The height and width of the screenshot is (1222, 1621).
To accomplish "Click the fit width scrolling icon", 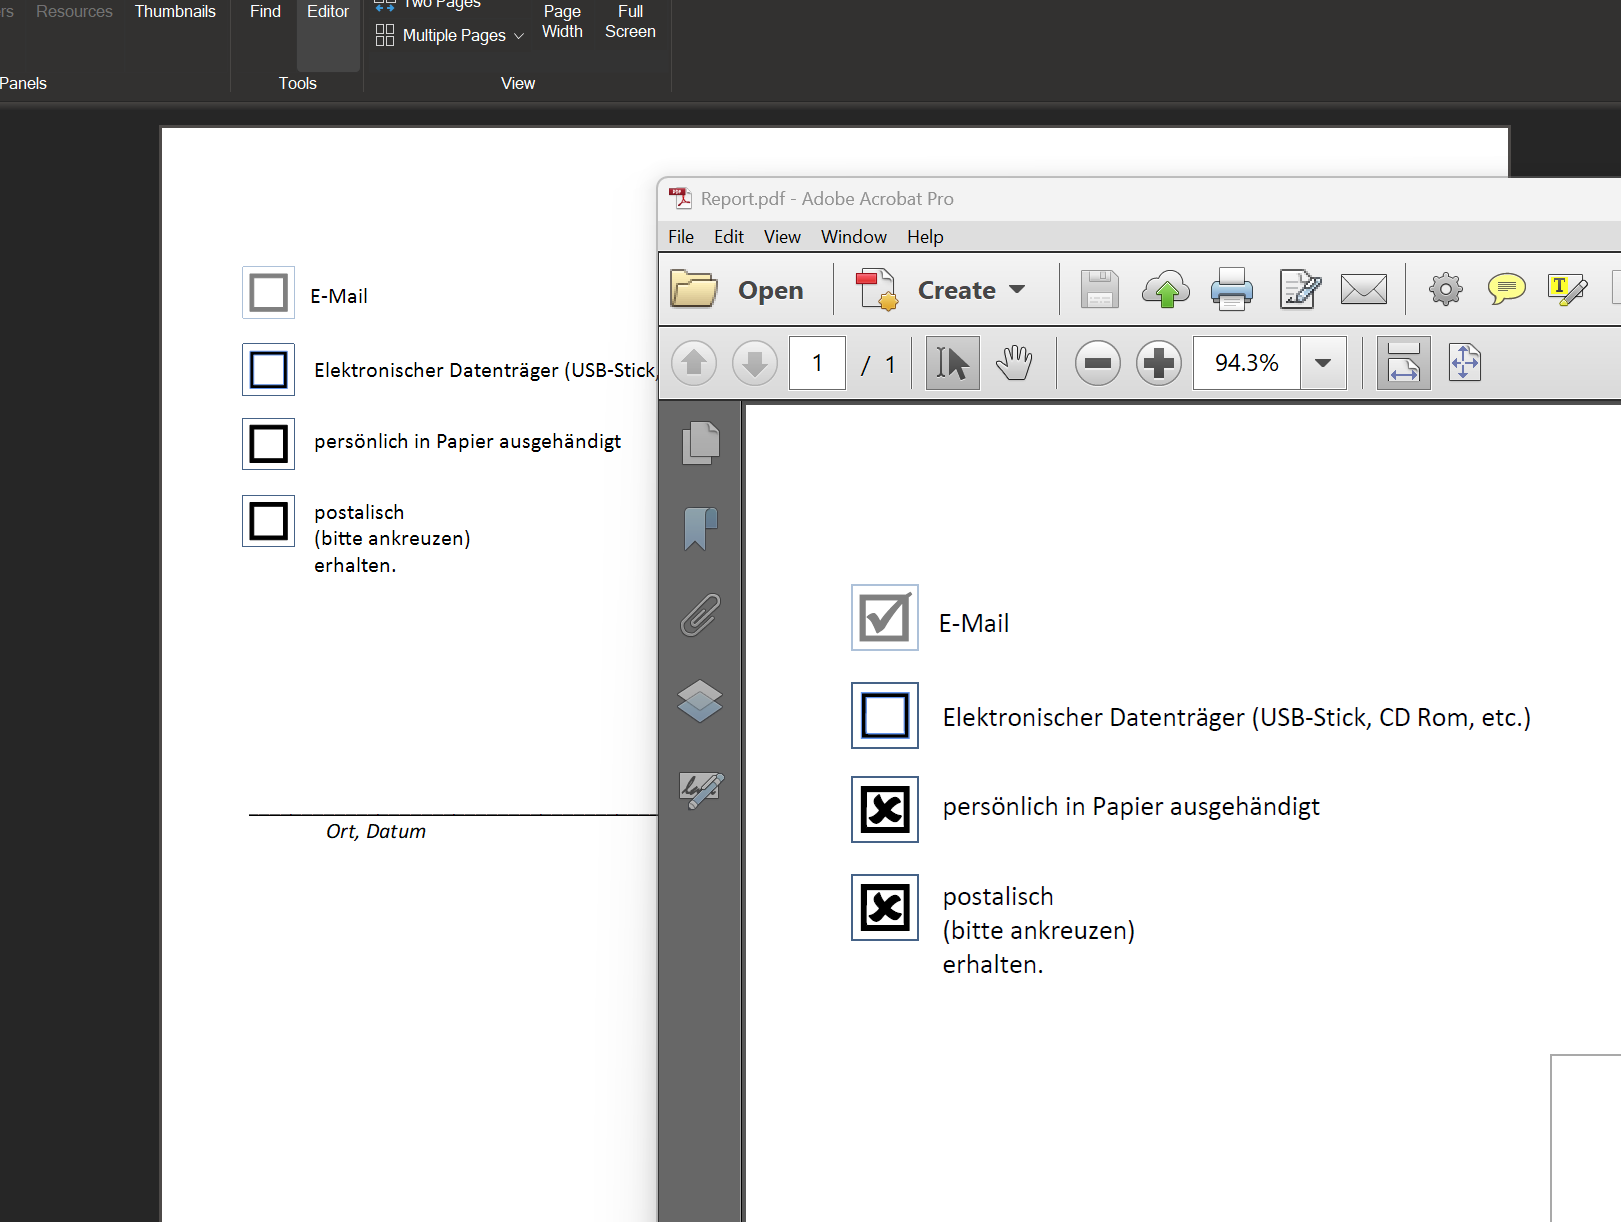I will pyautogui.click(x=1403, y=363).
